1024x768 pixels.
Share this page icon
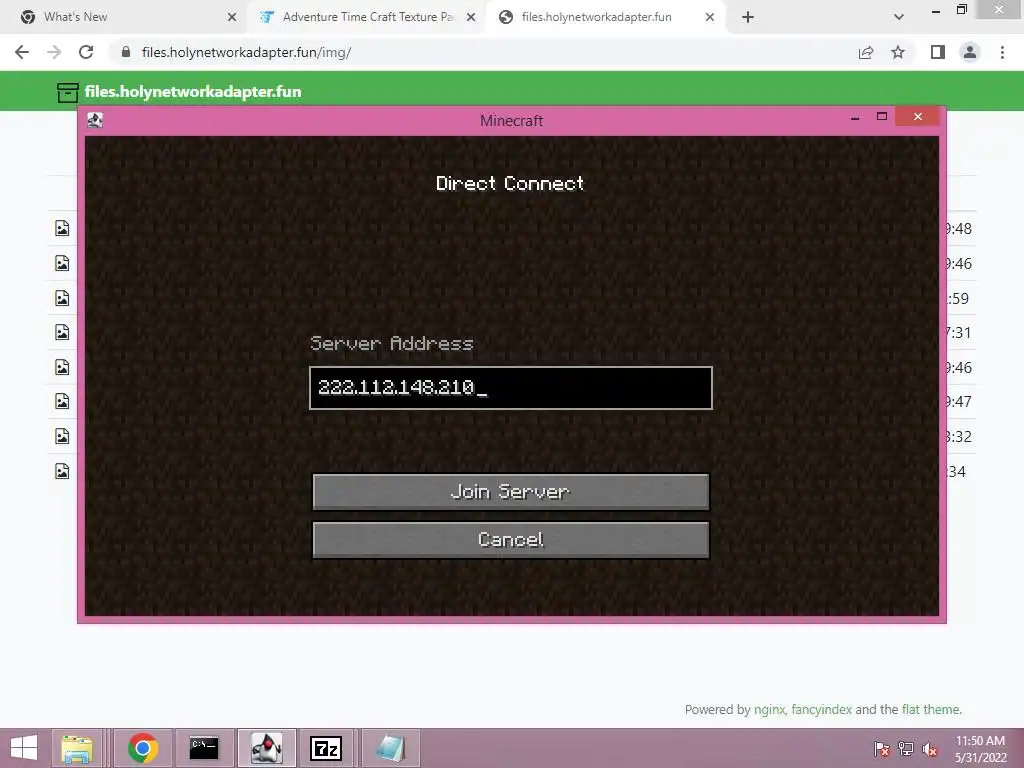(x=866, y=52)
